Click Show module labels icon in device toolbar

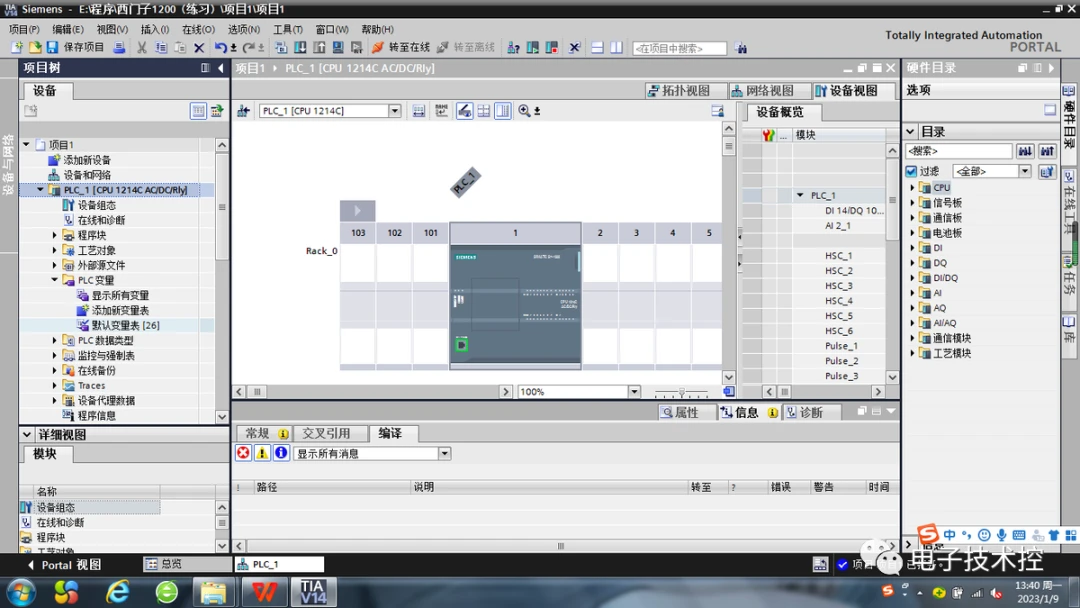coord(441,111)
